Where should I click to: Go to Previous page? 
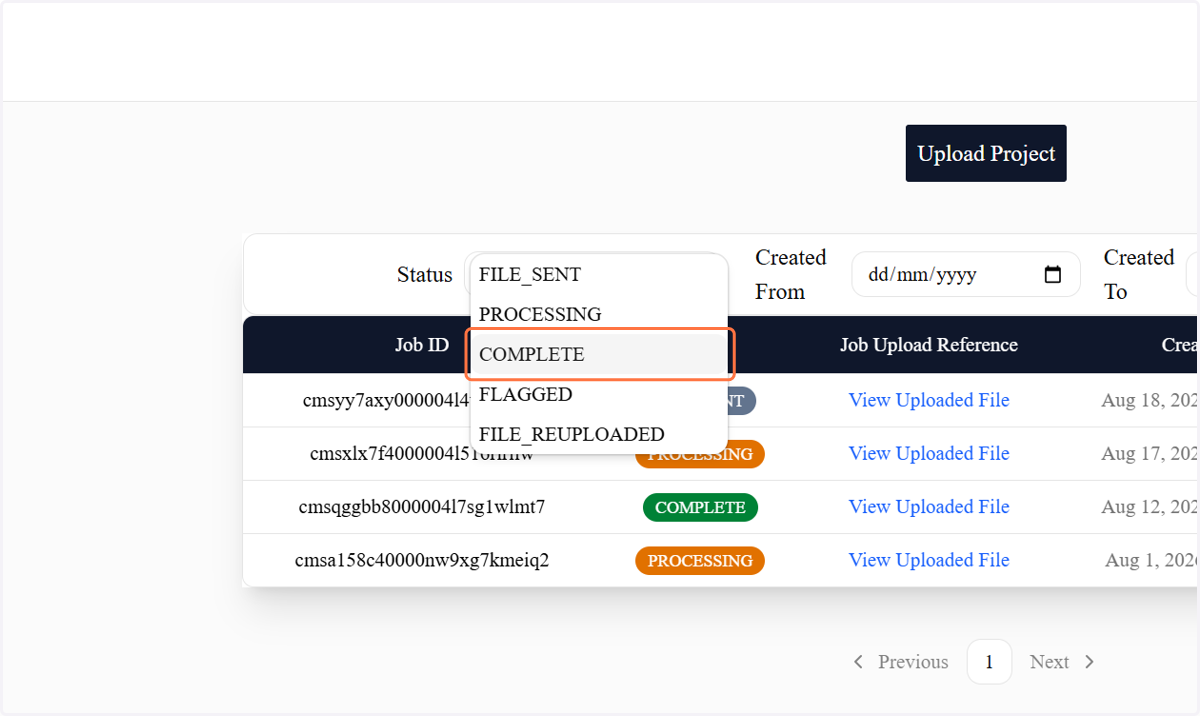(900, 662)
